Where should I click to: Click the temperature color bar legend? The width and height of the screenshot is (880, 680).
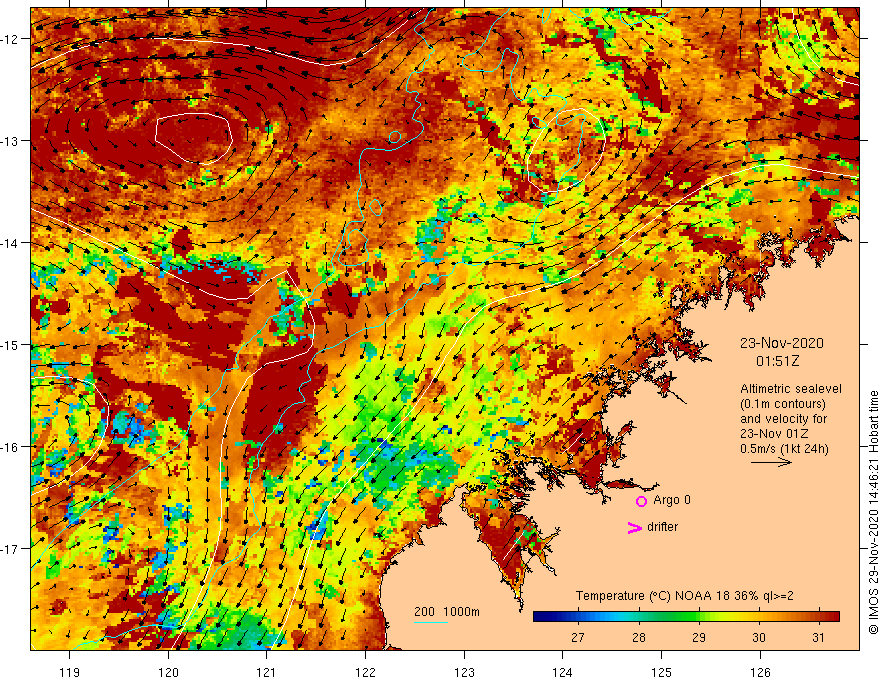point(686,617)
